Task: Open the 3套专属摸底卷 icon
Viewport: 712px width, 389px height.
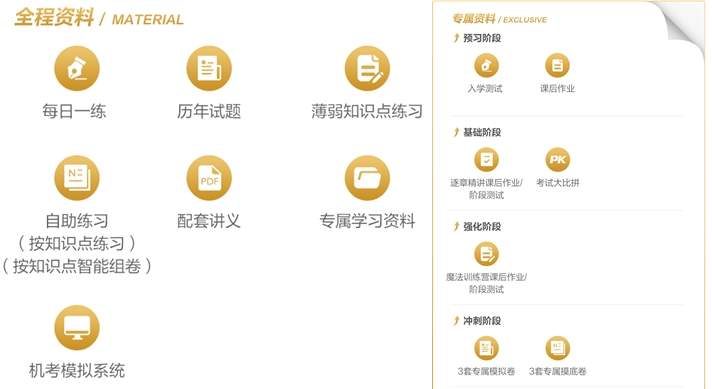Action: 557,348
